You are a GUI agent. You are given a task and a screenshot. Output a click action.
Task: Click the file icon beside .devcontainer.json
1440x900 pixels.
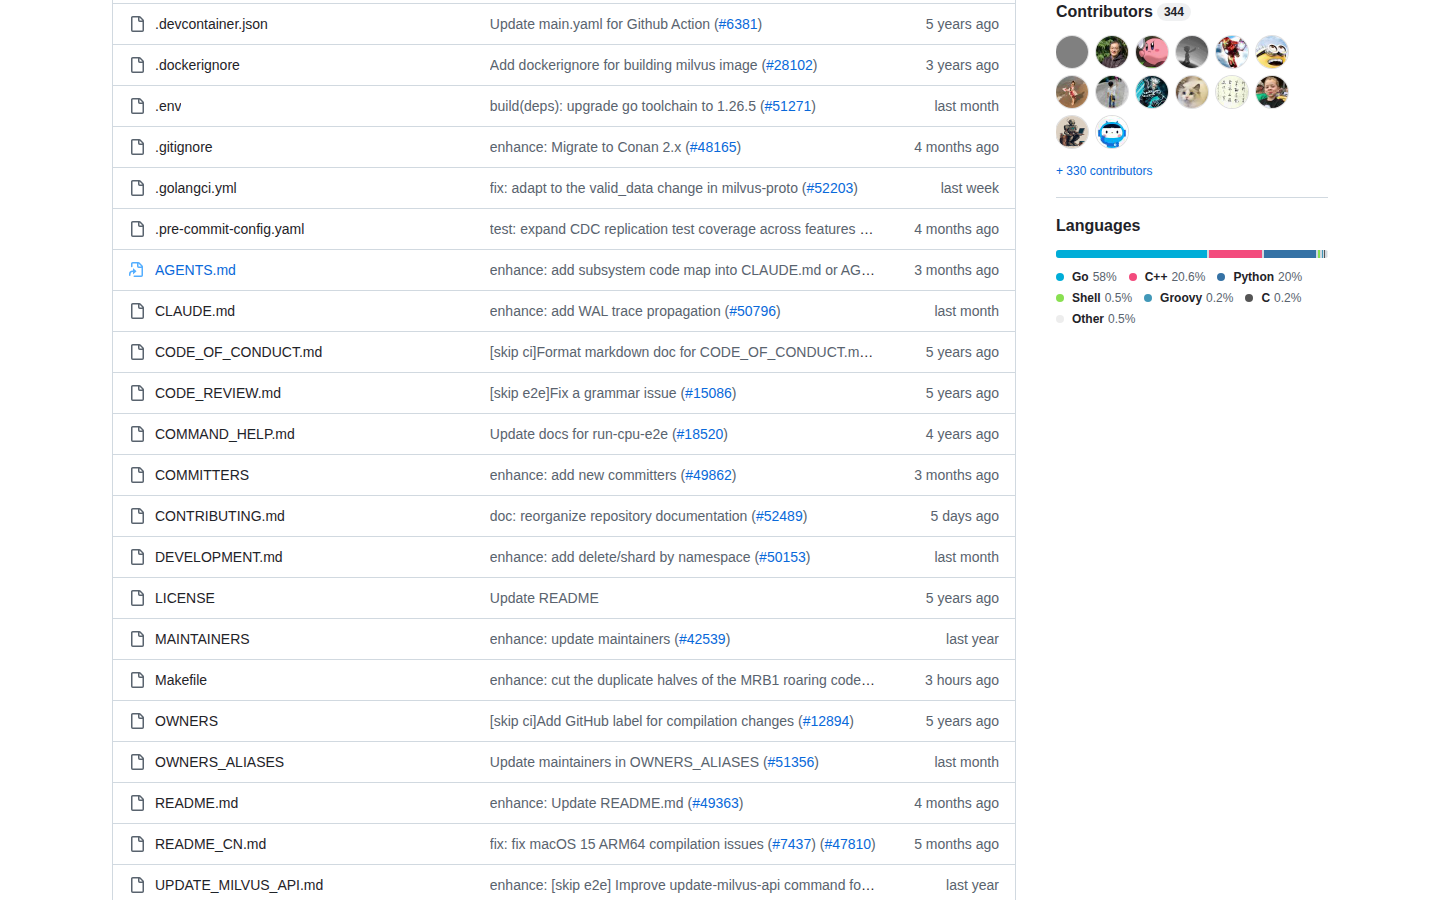click(137, 24)
